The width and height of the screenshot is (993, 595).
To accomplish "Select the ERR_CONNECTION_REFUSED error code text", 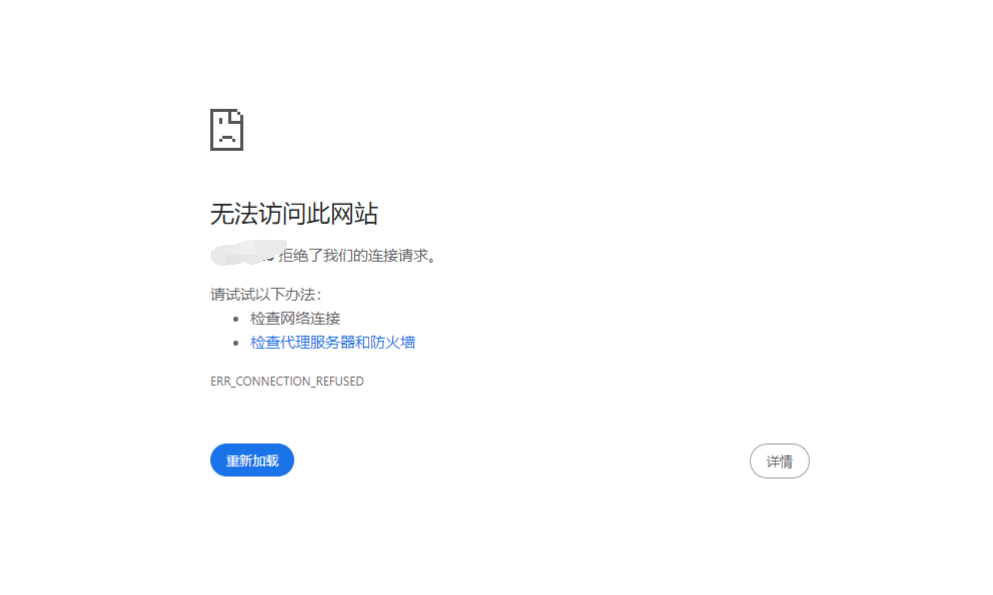I will click(x=287, y=381).
